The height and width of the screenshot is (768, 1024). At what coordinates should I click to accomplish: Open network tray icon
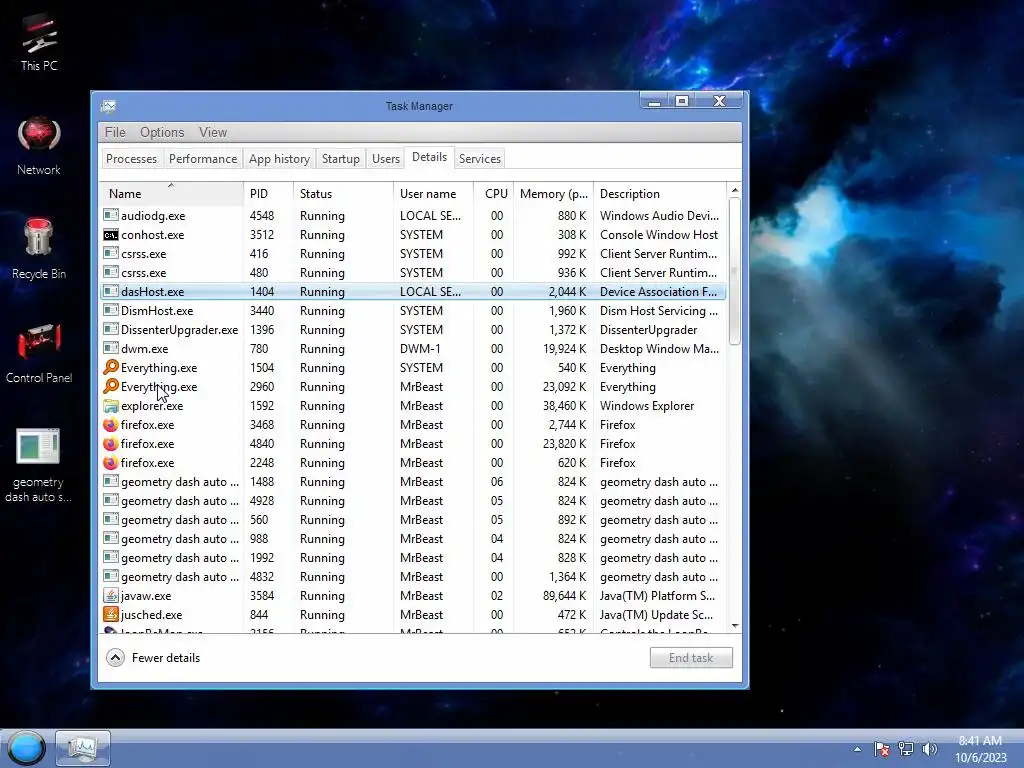906,749
